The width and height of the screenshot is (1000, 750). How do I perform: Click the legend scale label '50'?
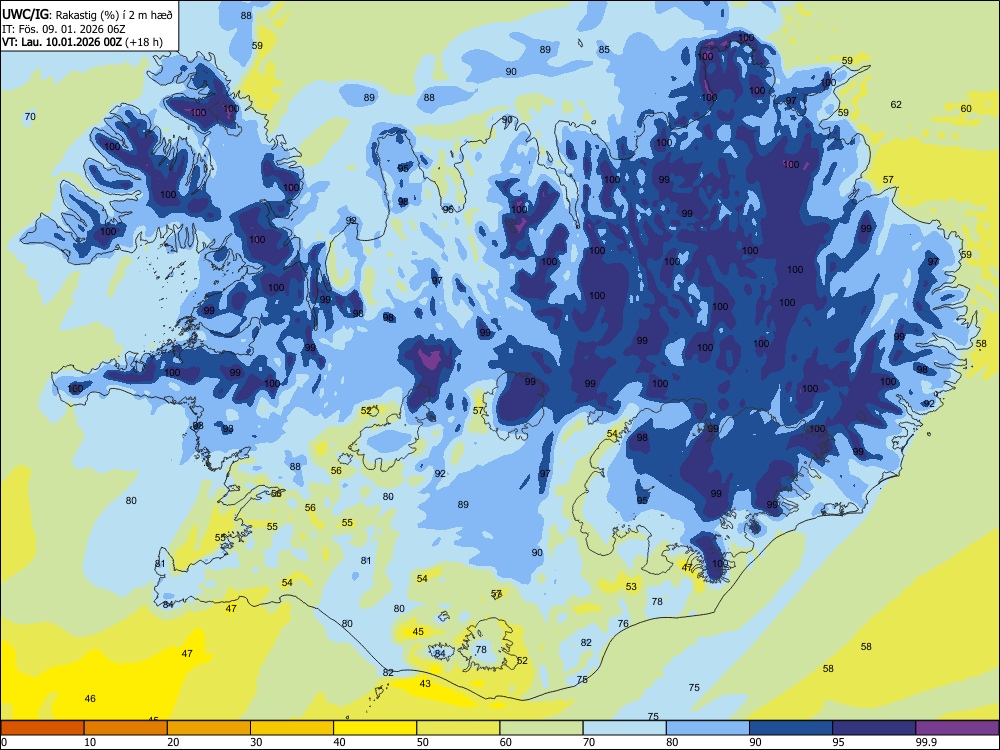[422, 742]
